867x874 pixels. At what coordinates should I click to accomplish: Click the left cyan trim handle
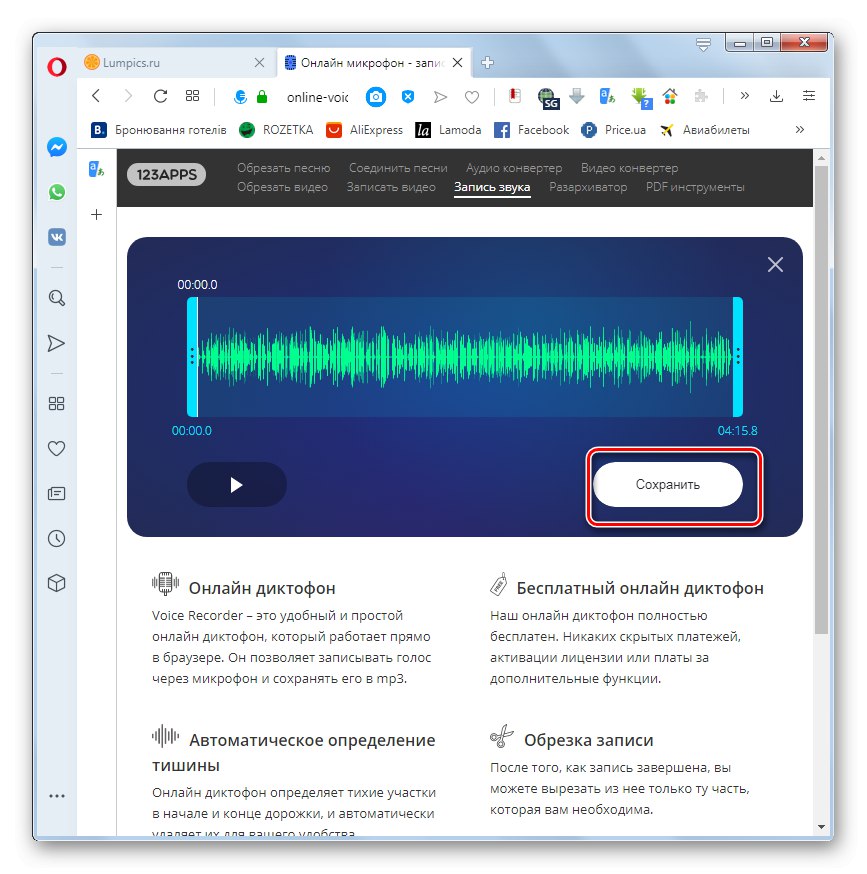click(192, 357)
